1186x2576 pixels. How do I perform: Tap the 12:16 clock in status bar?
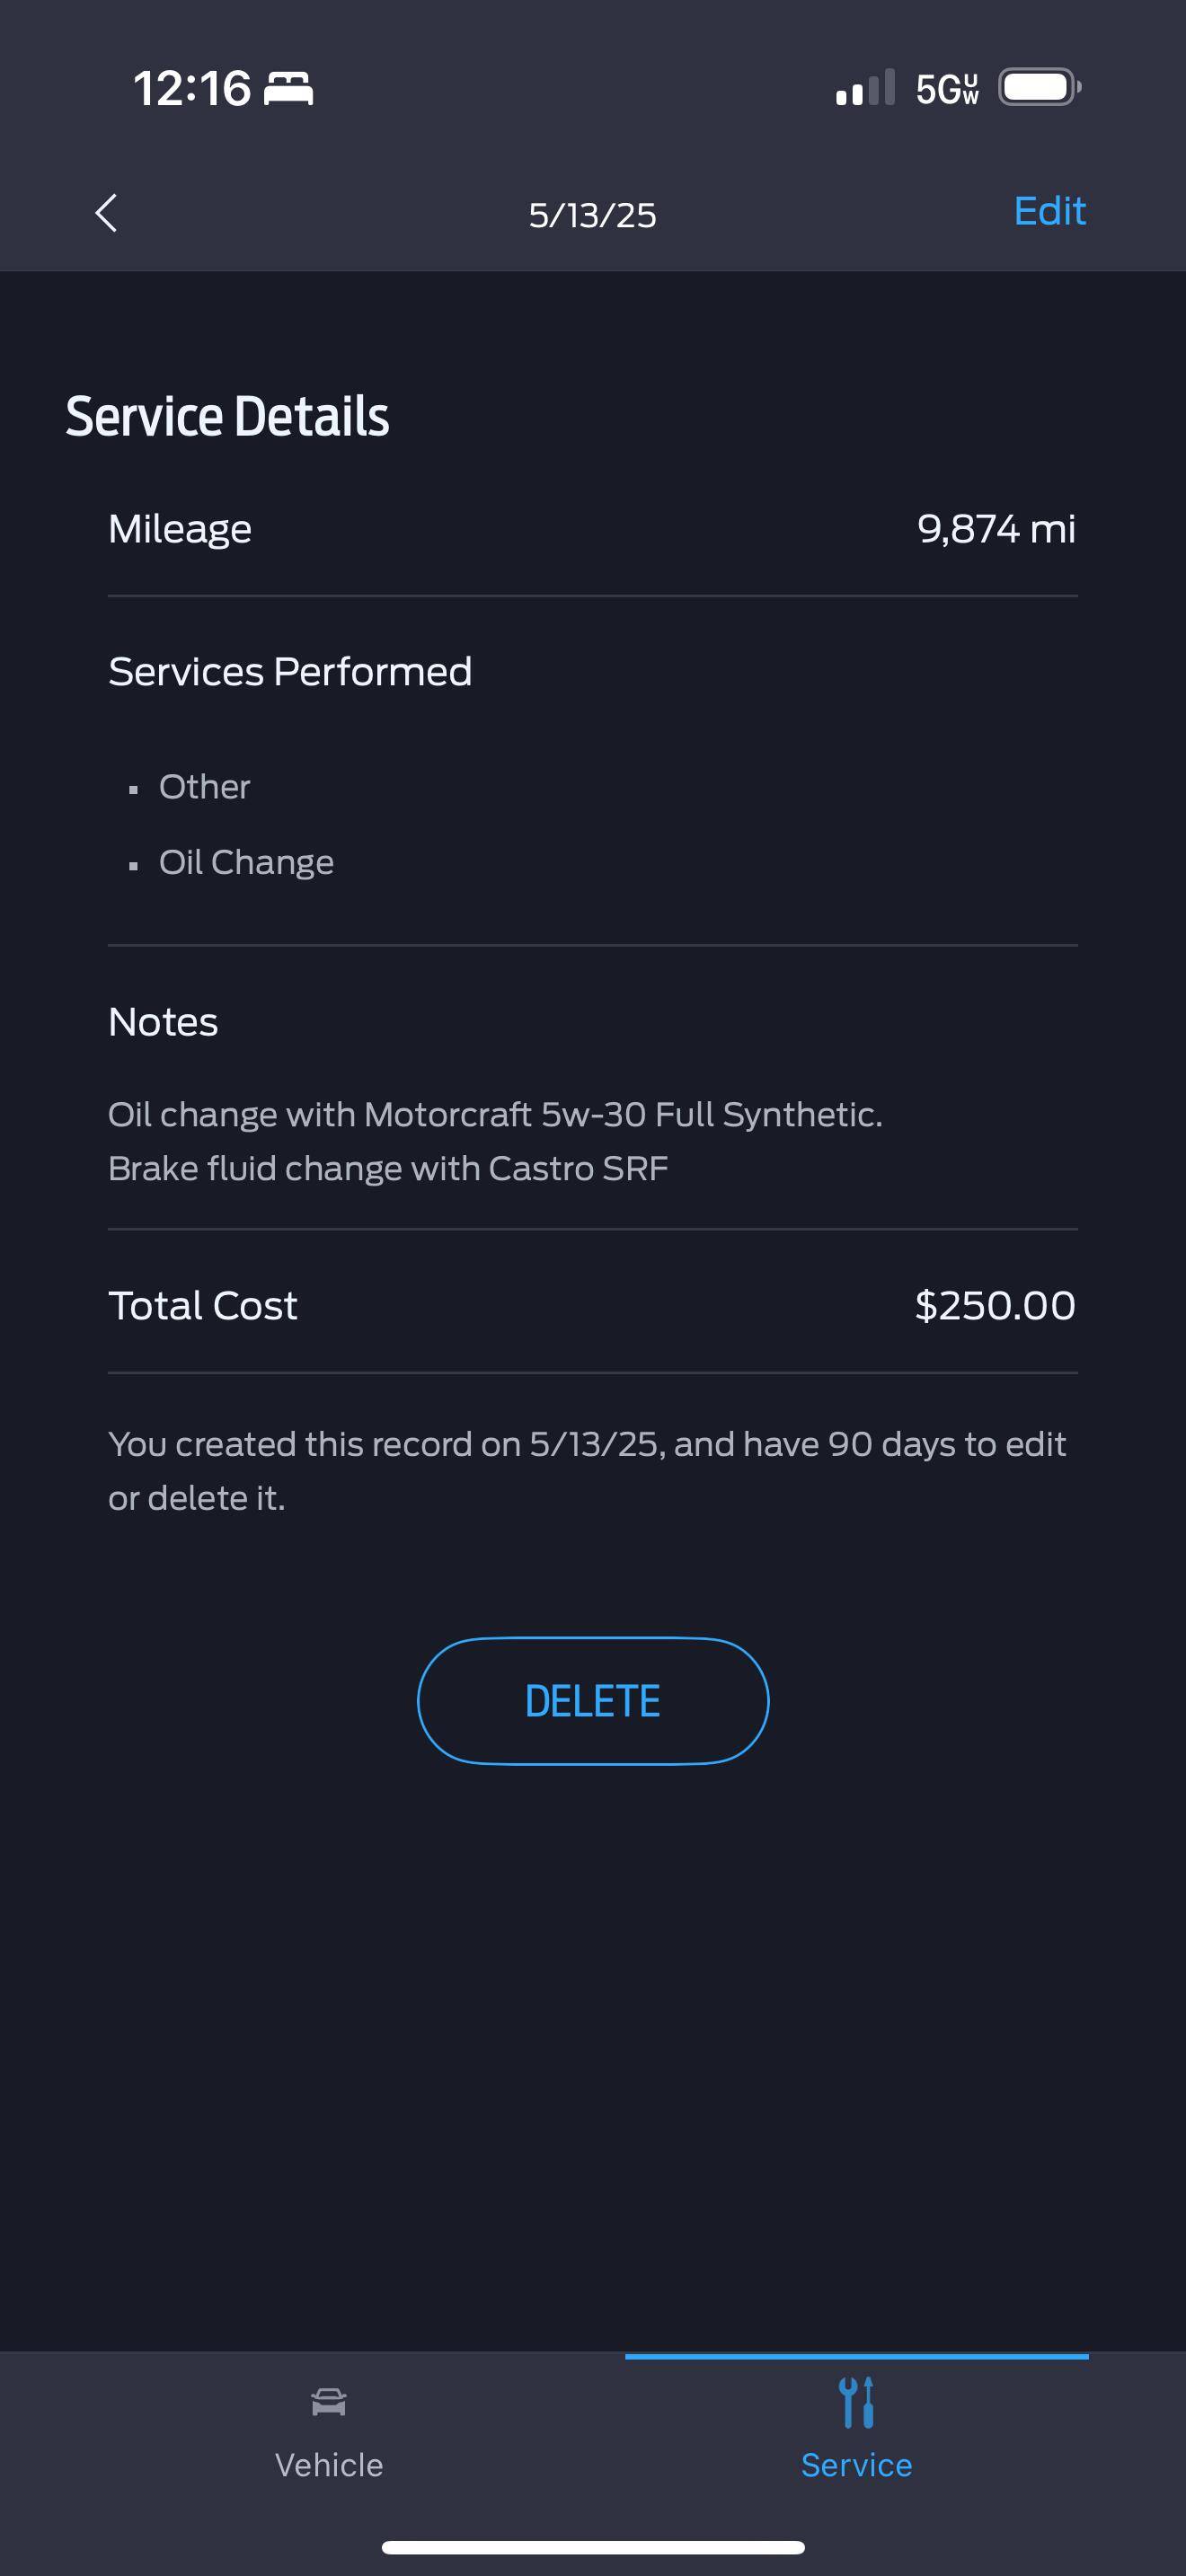tap(192, 88)
